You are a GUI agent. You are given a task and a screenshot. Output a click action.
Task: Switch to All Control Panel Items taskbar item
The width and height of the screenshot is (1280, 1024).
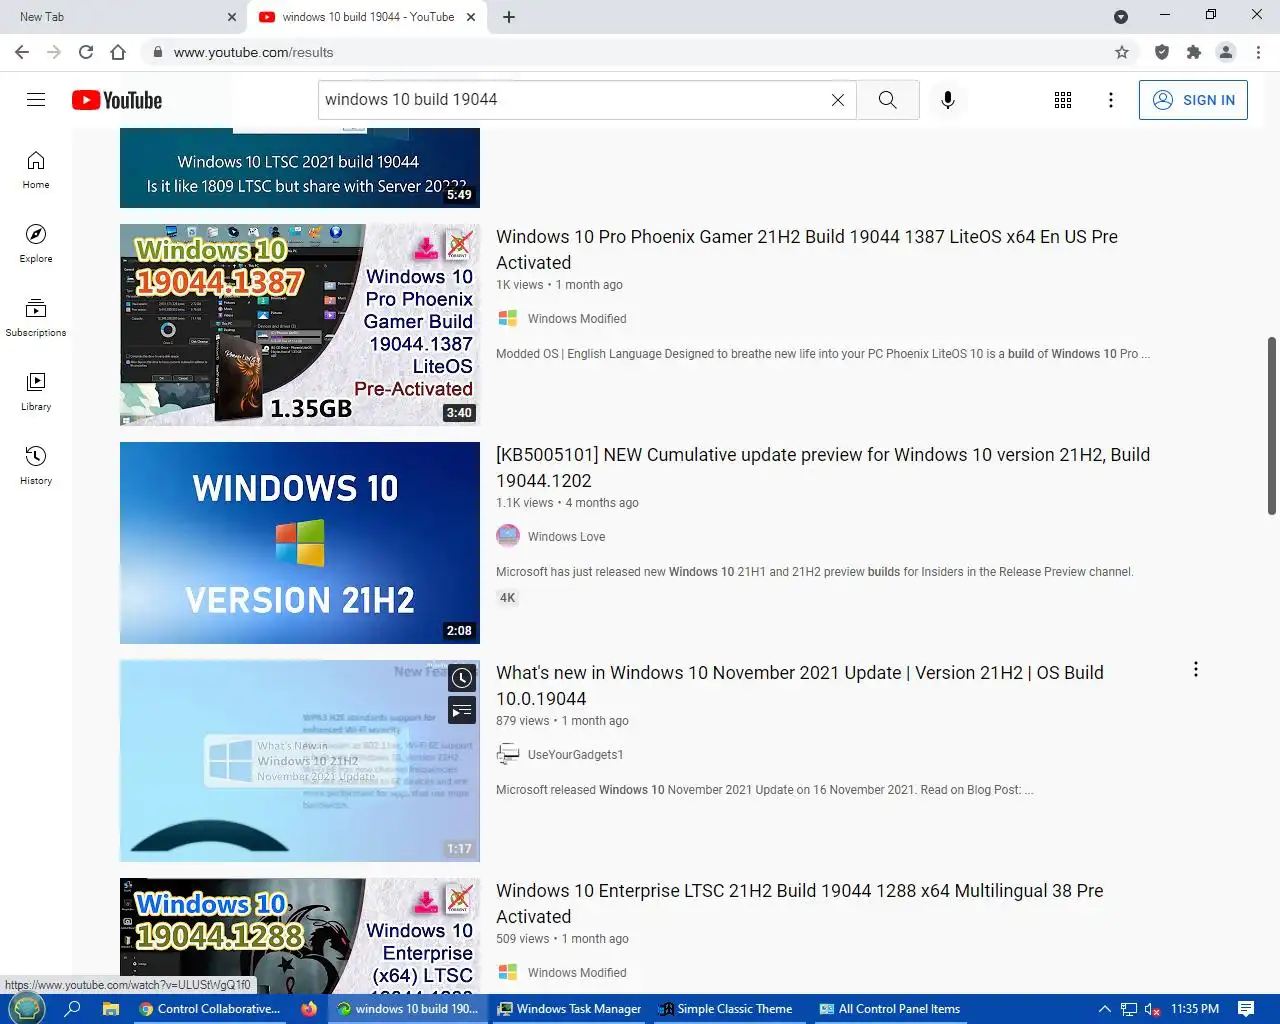[x=890, y=1009]
